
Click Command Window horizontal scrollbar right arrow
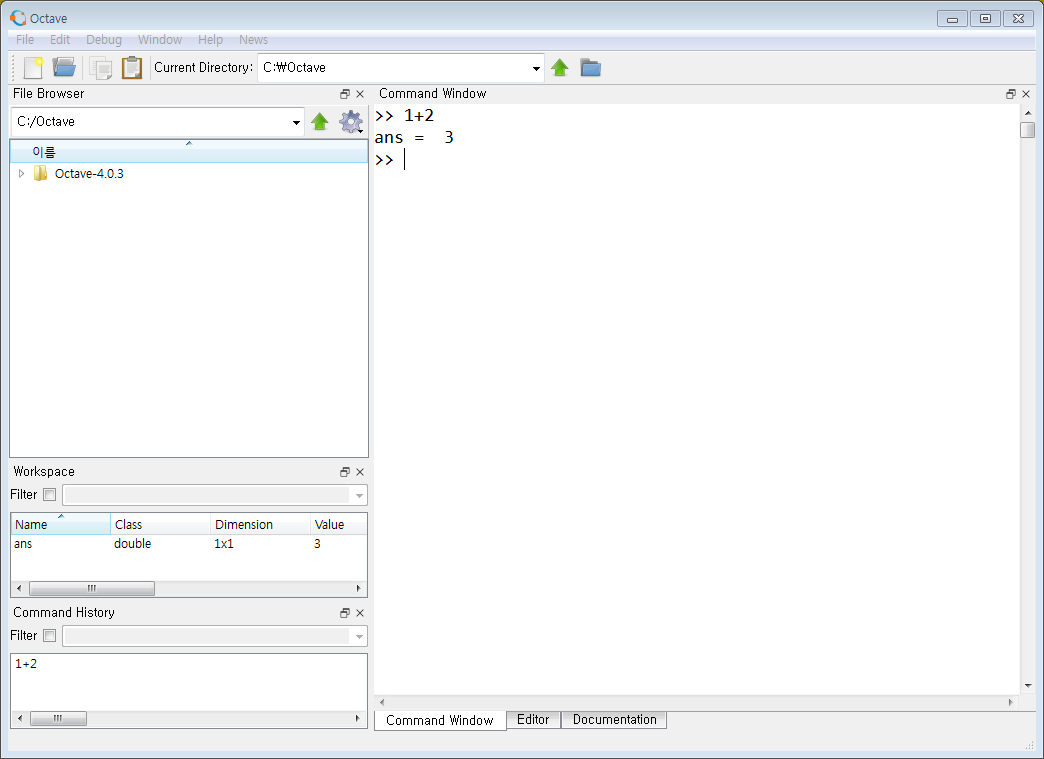(x=1011, y=702)
